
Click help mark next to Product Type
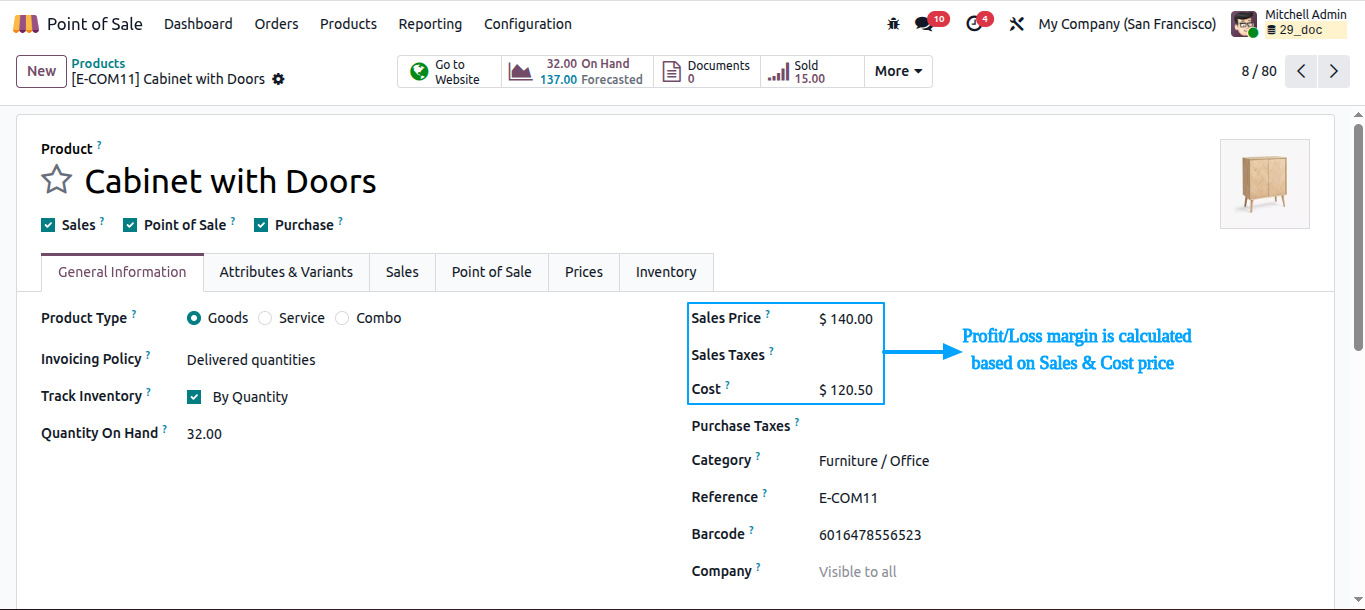coord(134,314)
